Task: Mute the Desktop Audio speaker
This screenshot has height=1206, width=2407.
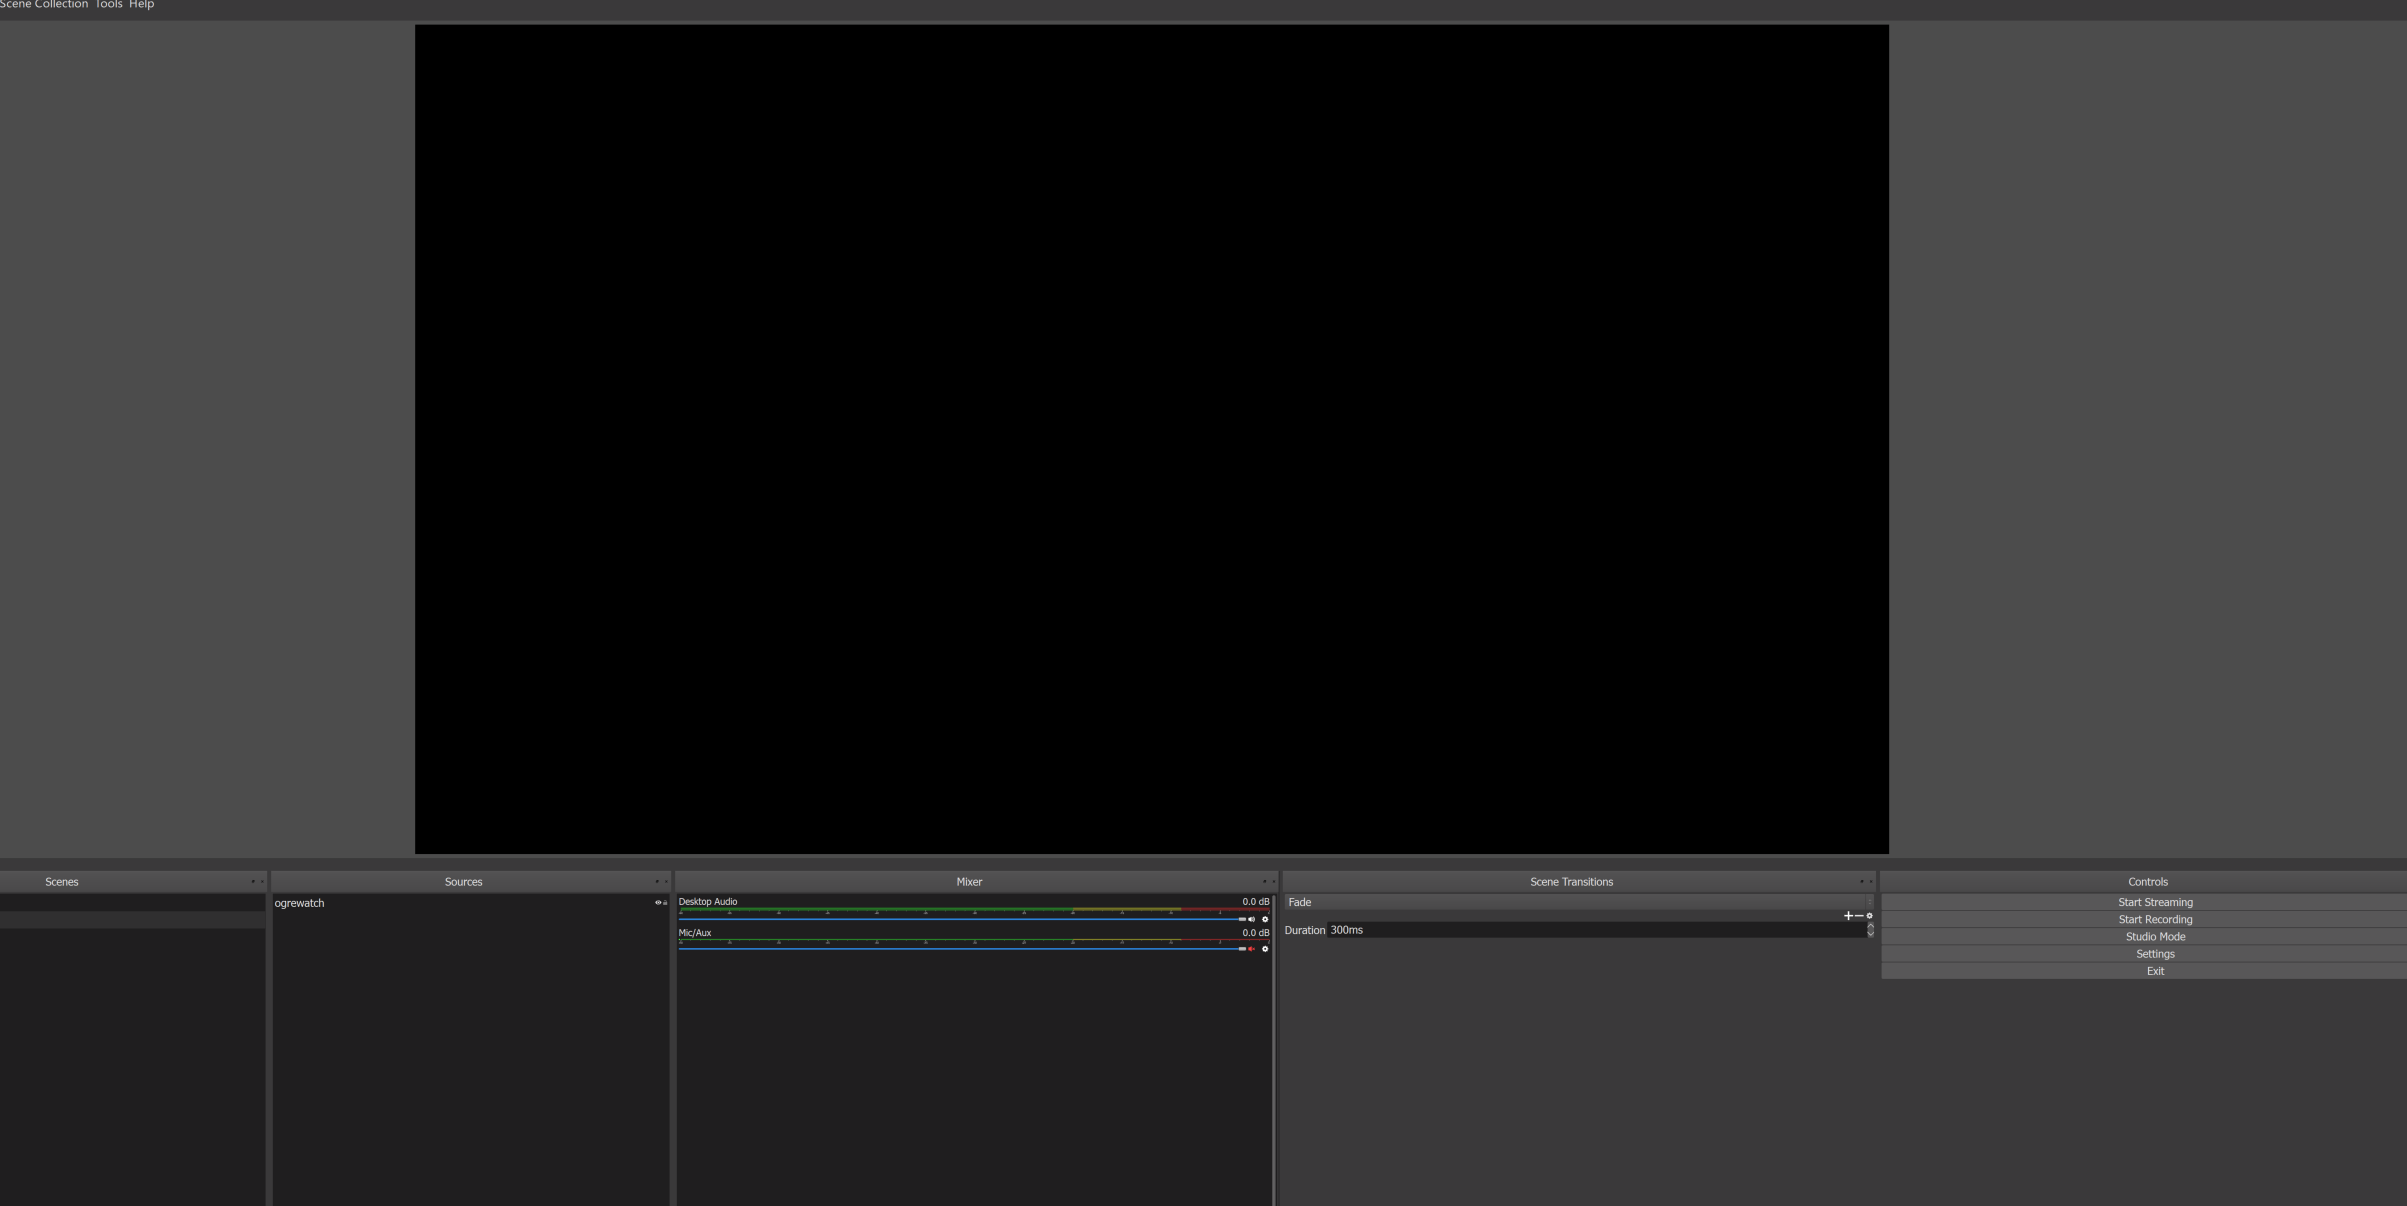Action: (1252, 919)
